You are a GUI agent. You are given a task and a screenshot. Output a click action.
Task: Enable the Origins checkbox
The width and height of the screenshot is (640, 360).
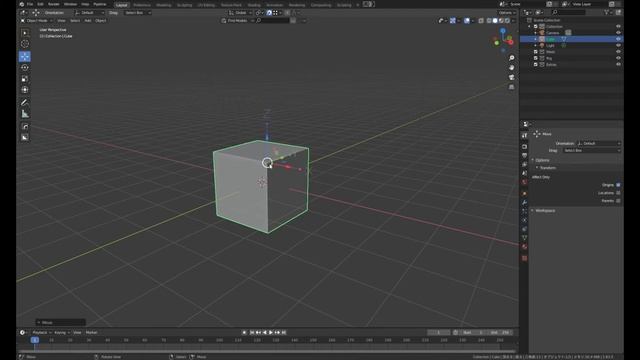(618, 185)
